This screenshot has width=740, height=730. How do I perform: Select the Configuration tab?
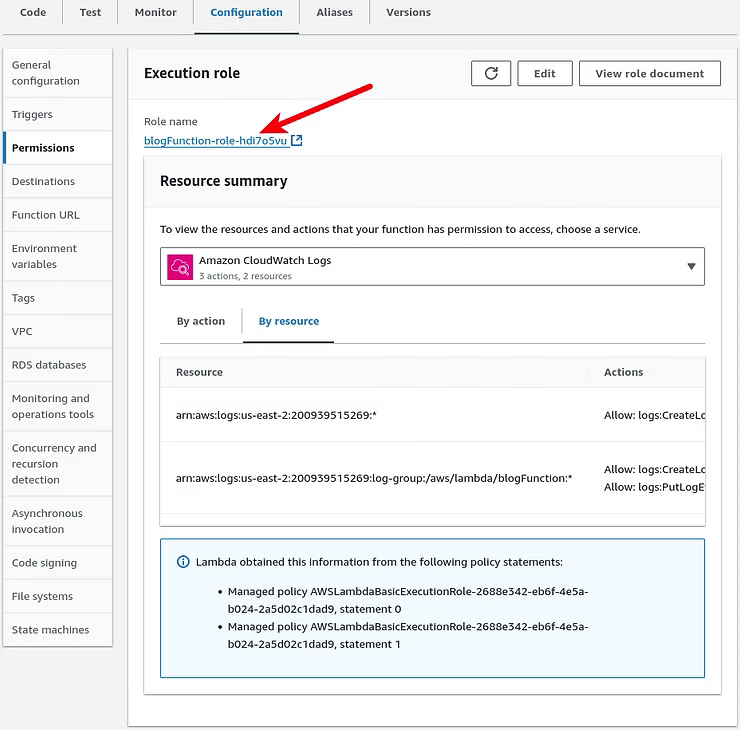tap(246, 12)
